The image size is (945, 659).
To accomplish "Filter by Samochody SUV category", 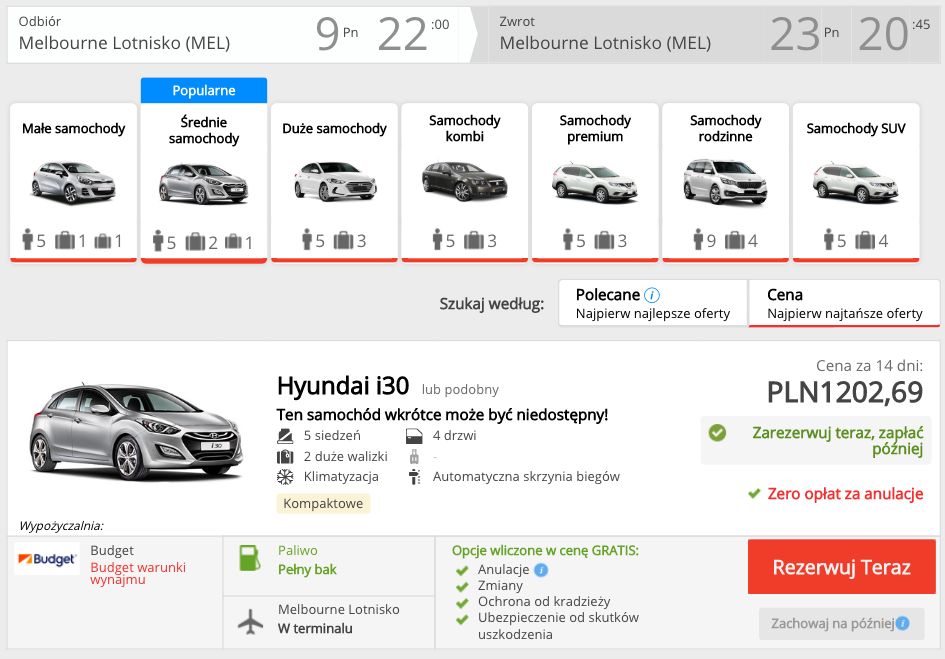I will point(856,181).
